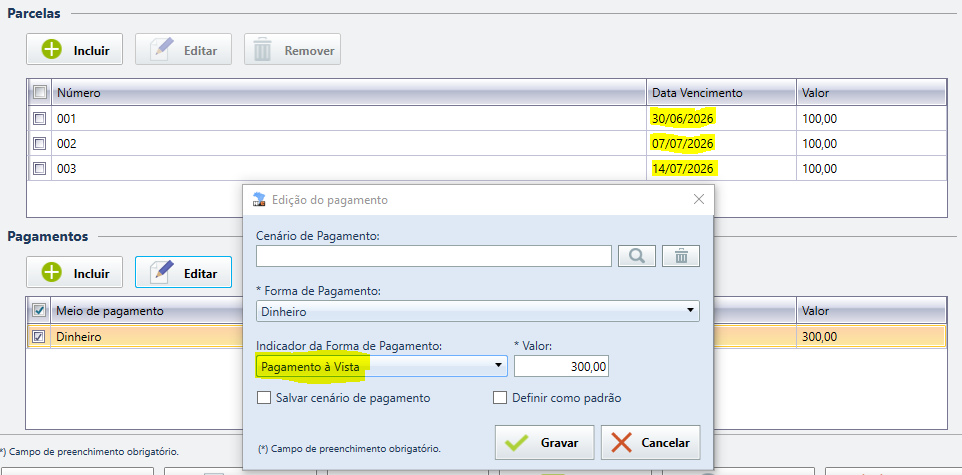Click Incluir with green plus in Parcelas
This screenshot has height=475, width=962.
point(74,50)
